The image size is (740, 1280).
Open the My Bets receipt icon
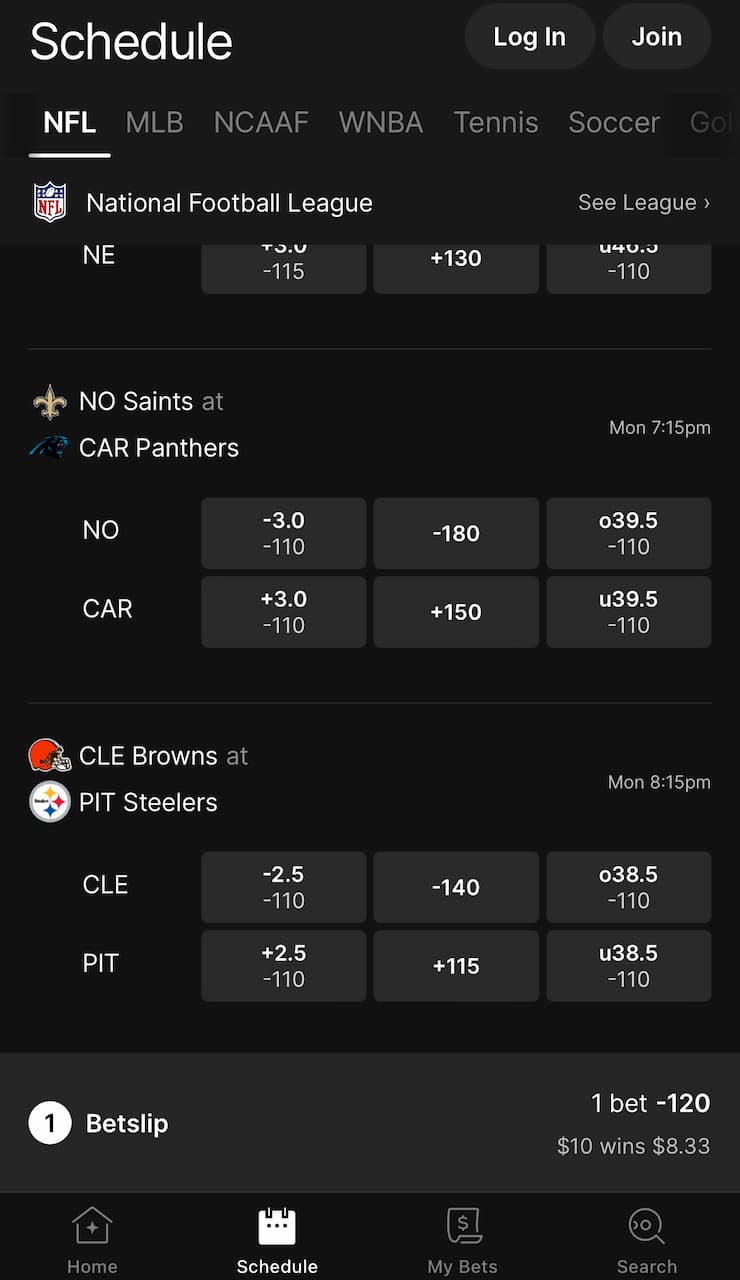pyautogui.click(x=463, y=1226)
